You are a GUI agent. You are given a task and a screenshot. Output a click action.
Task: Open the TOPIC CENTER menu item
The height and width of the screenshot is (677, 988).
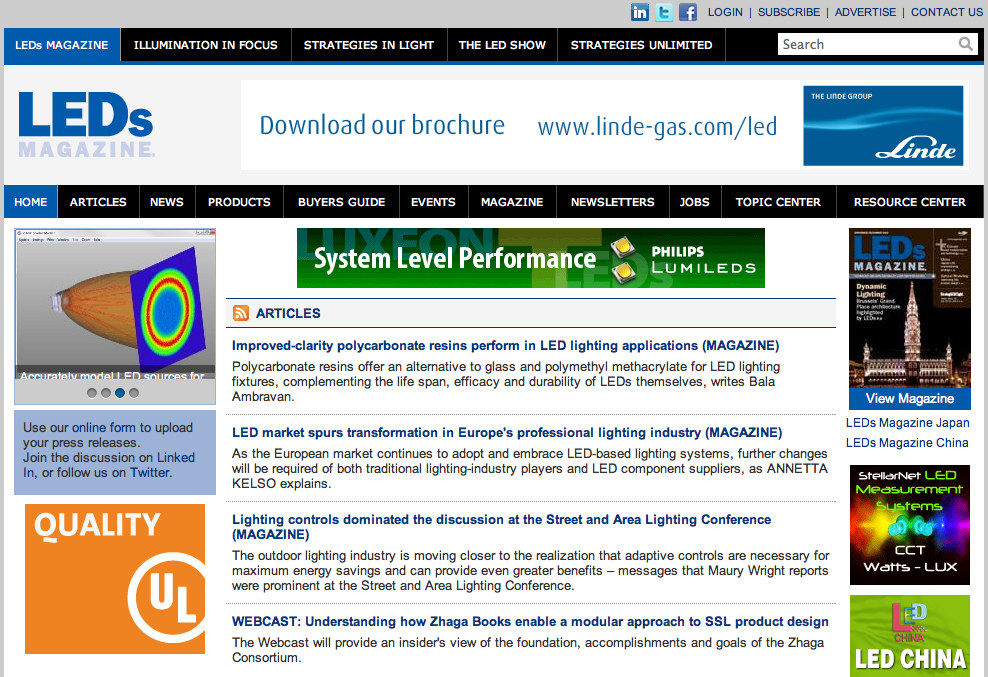click(x=778, y=202)
